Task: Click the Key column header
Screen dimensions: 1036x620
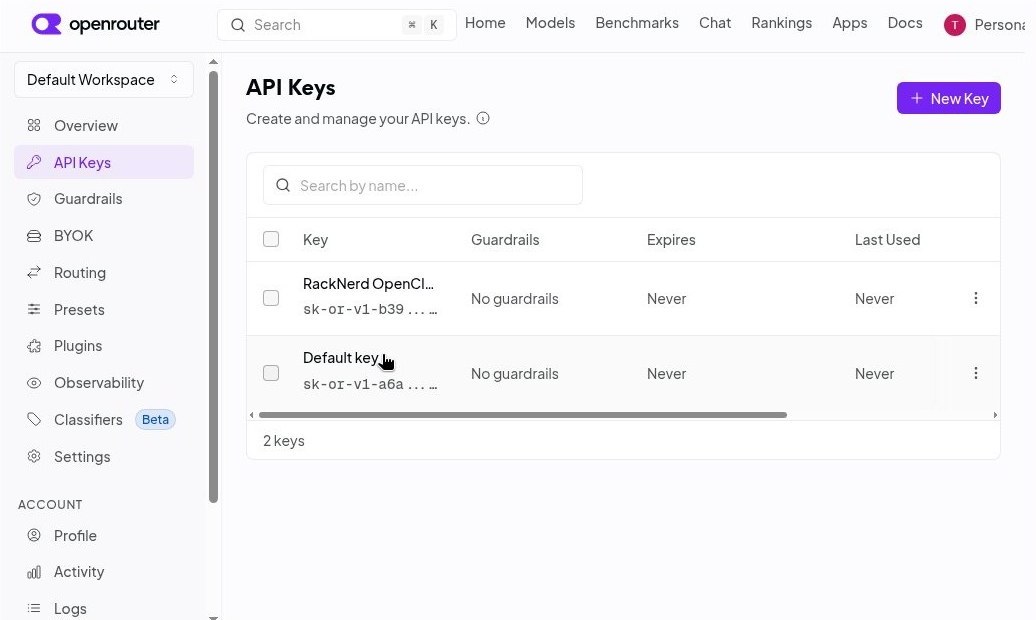Action: [x=315, y=239]
